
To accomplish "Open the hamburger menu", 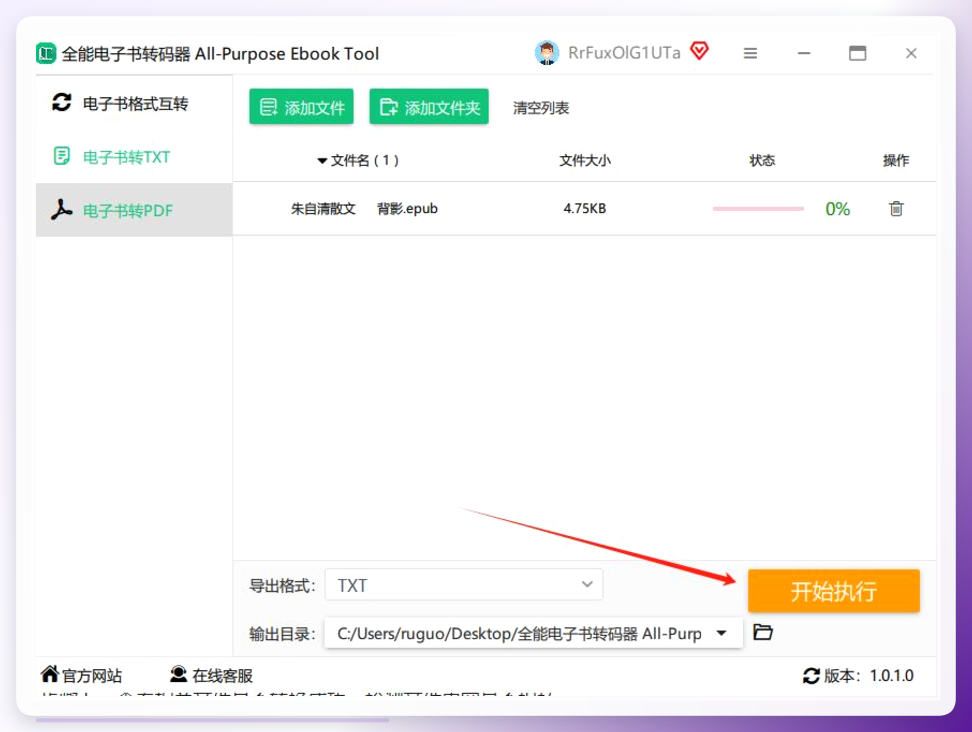I will pyautogui.click(x=750, y=53).
